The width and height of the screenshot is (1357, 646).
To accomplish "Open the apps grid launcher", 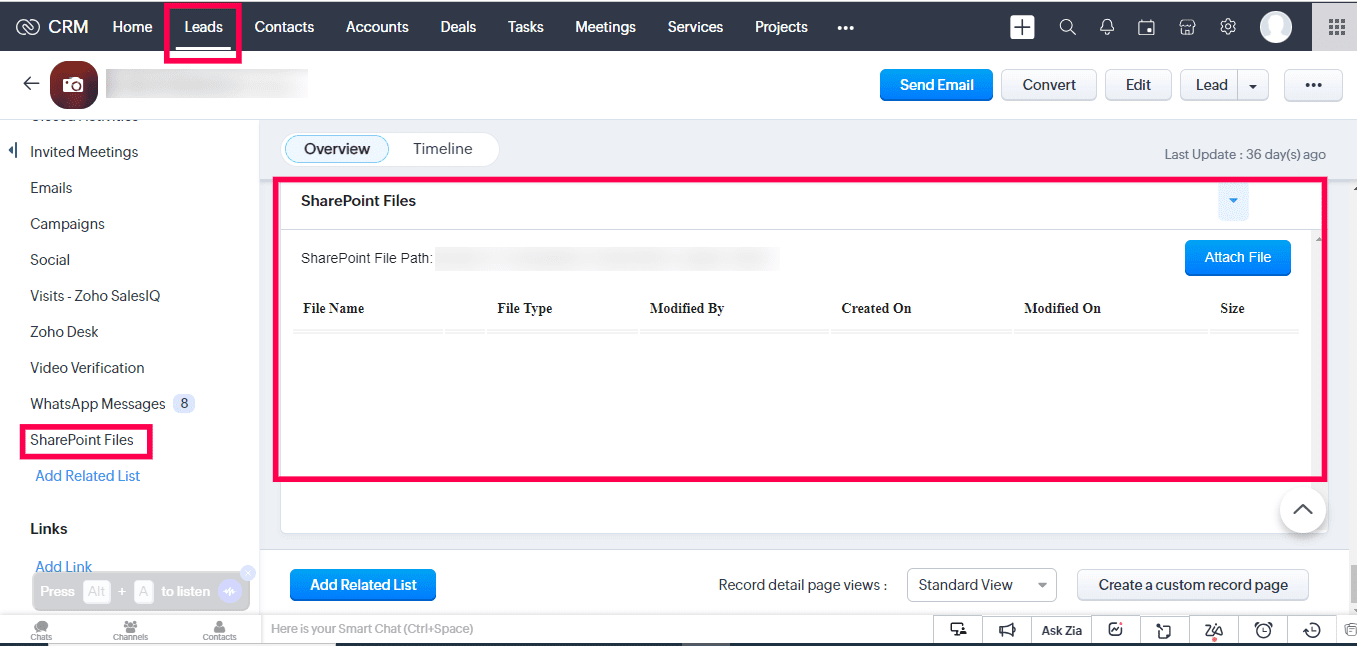I will pos(1336,27).
